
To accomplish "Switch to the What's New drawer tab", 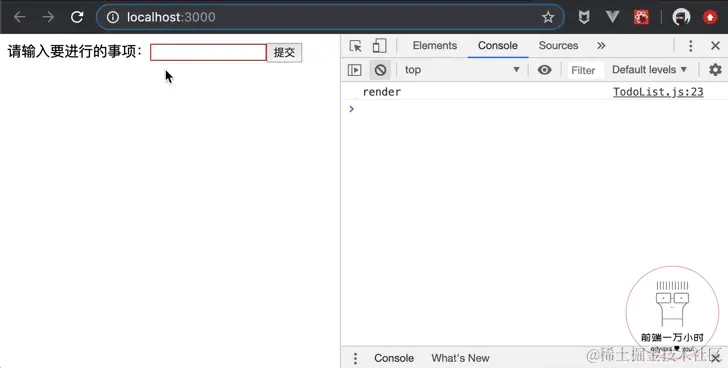I will click(460, 358).
